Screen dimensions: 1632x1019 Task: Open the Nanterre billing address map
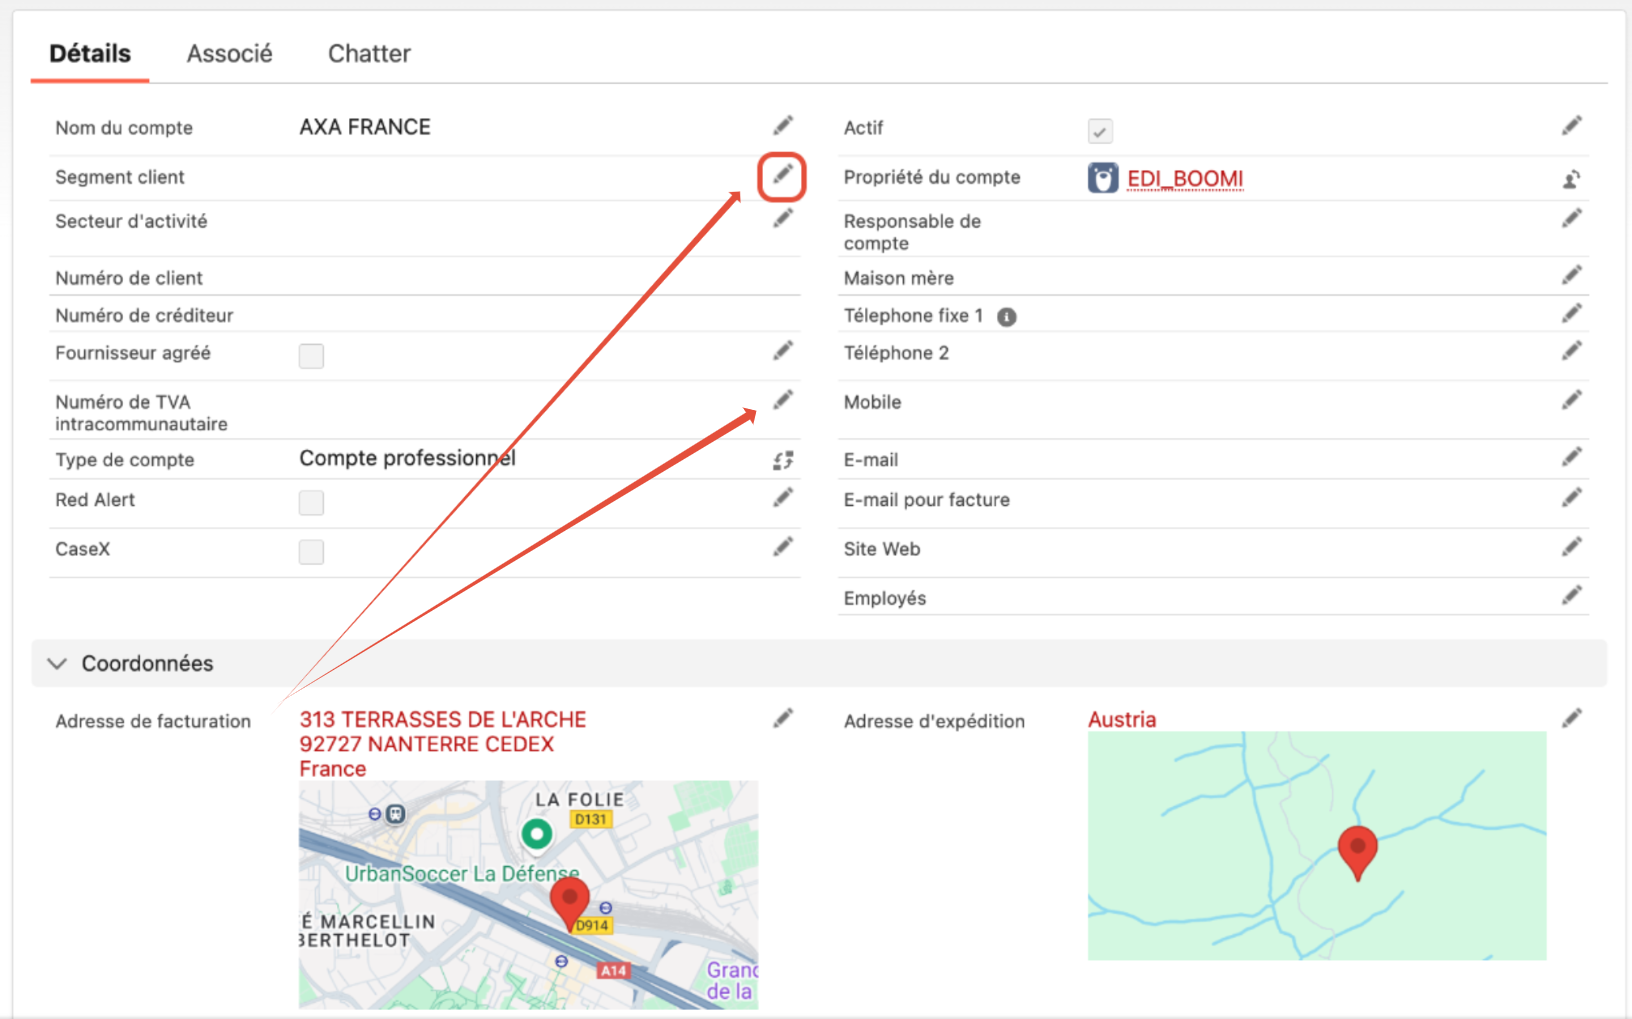[528, 895]
